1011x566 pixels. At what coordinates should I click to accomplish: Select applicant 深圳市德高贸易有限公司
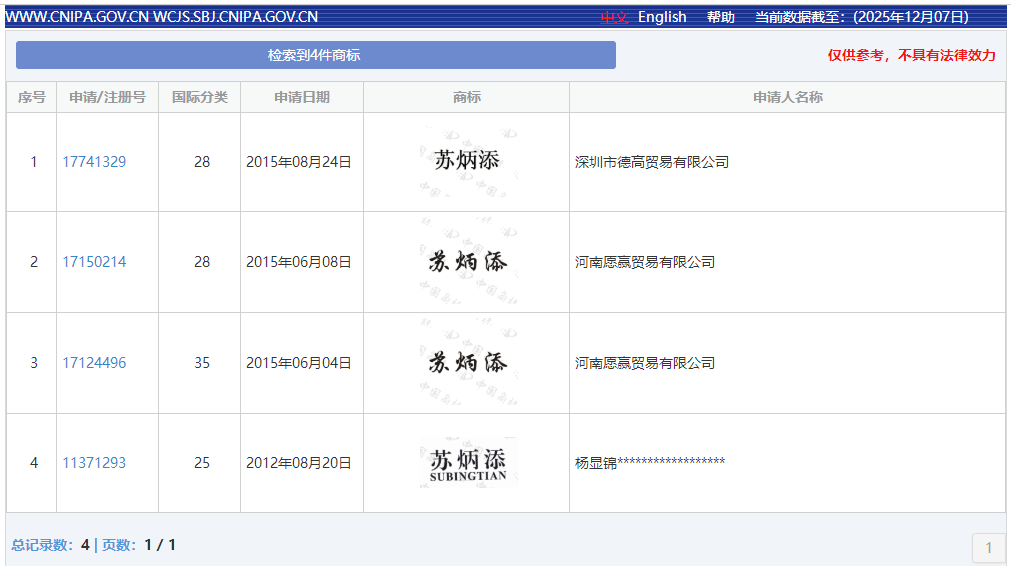652,162
